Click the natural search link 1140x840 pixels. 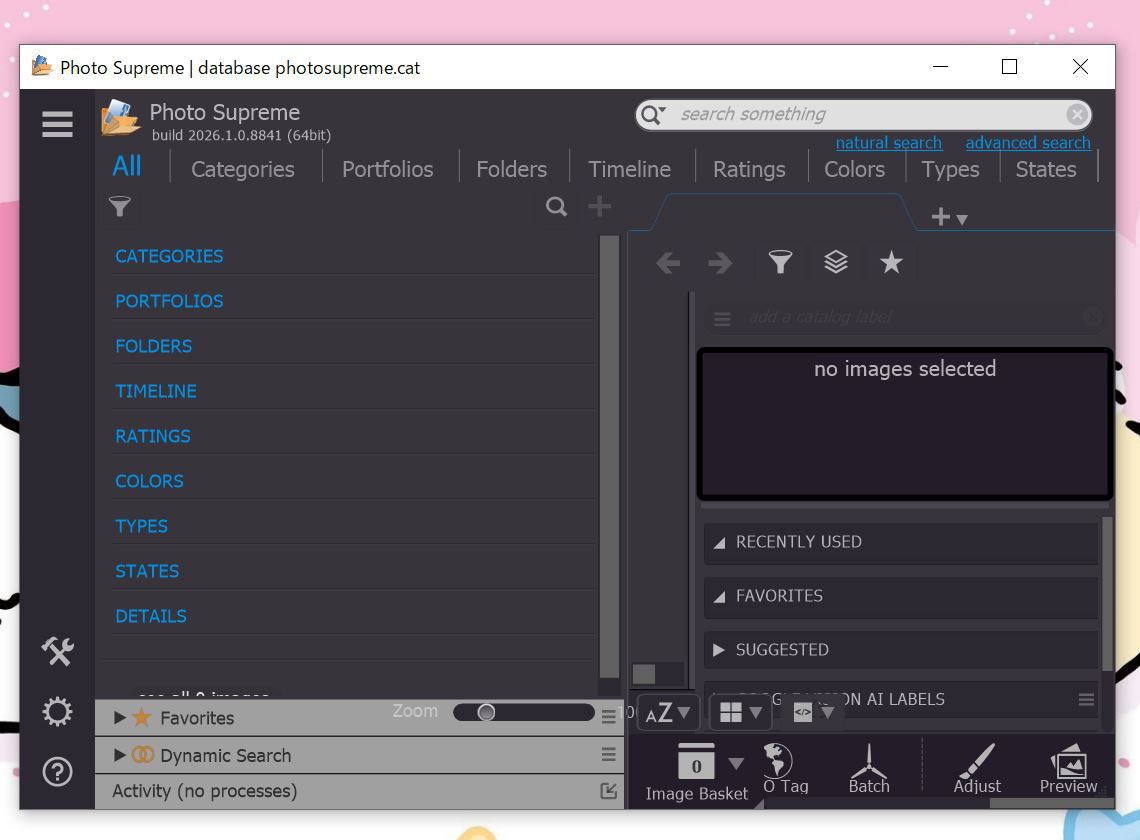click(888, 143)
